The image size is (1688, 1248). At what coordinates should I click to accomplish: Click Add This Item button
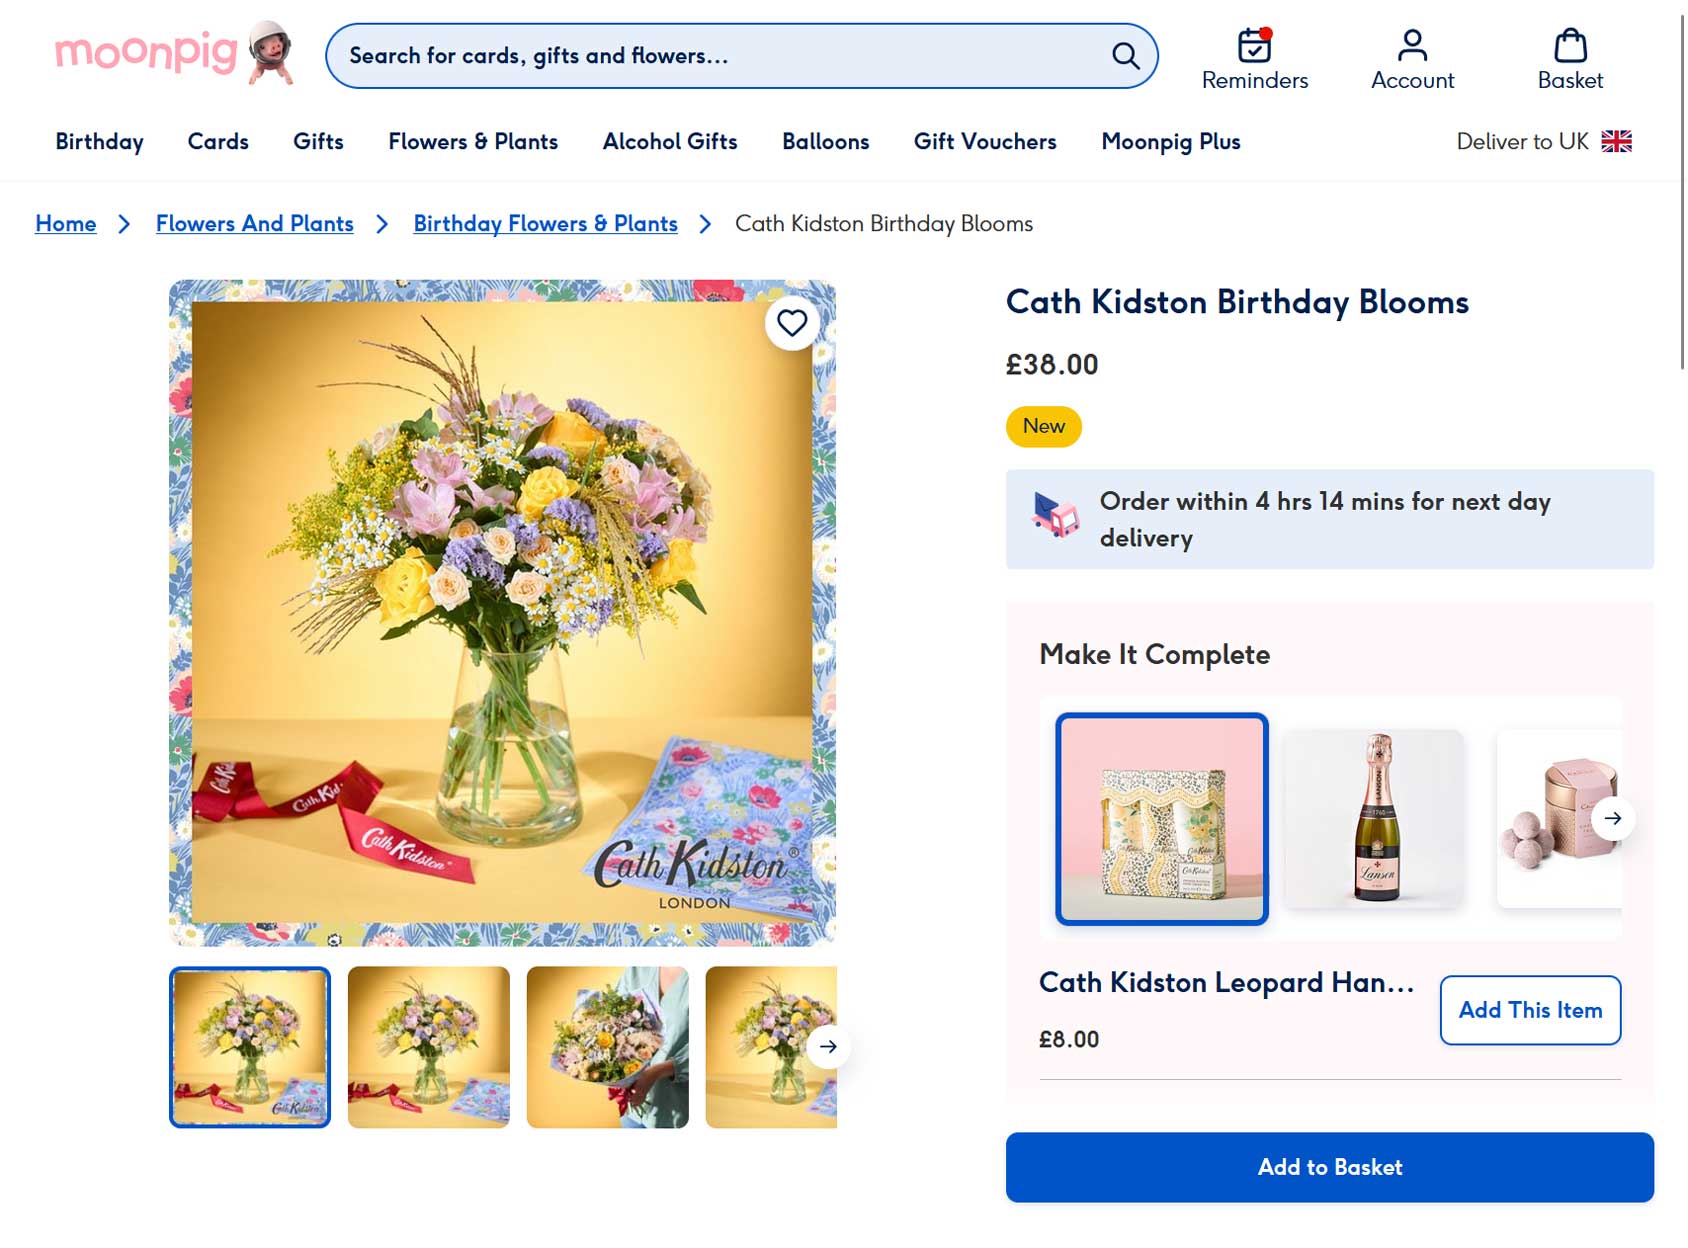tap(1530, 1010)
